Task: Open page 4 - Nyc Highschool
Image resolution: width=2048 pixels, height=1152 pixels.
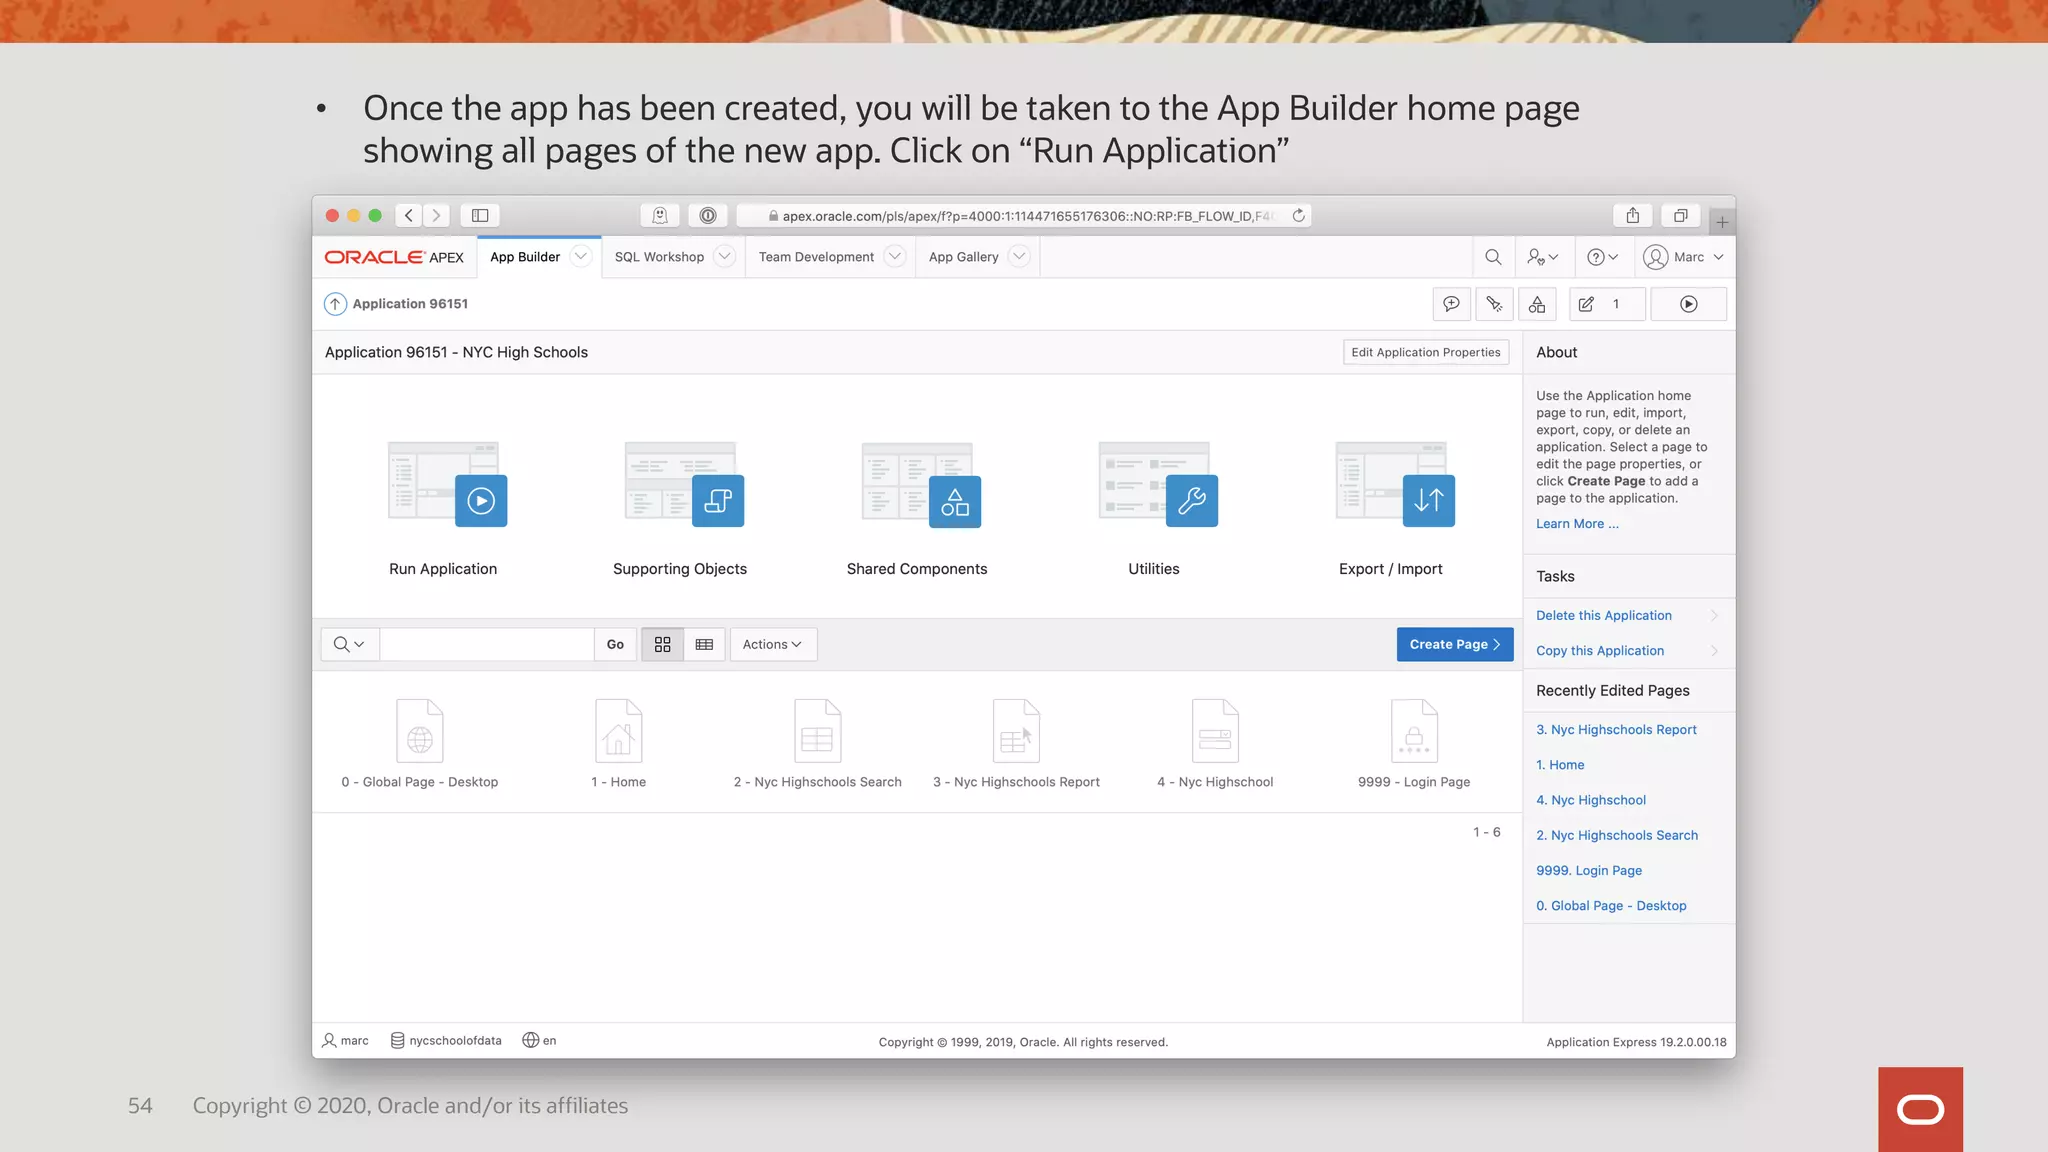Action: point(1215,745)
